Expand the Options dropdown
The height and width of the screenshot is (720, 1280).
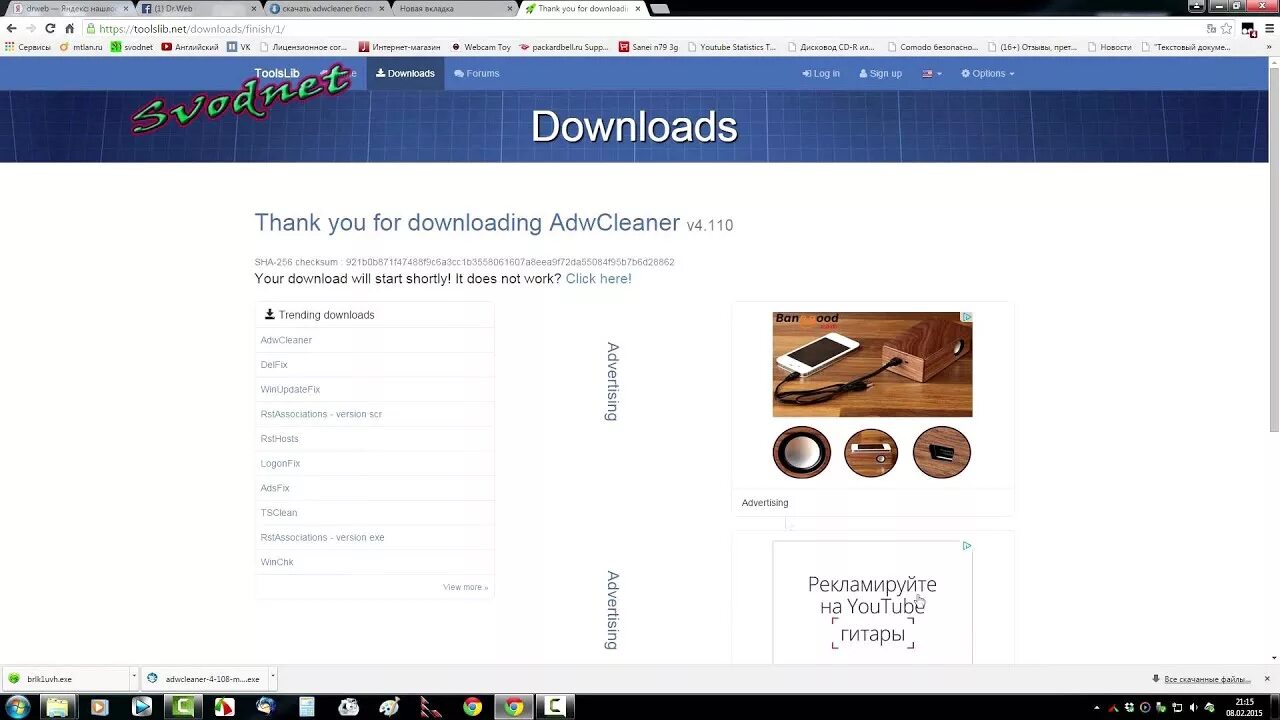click(x=988, y=73)
